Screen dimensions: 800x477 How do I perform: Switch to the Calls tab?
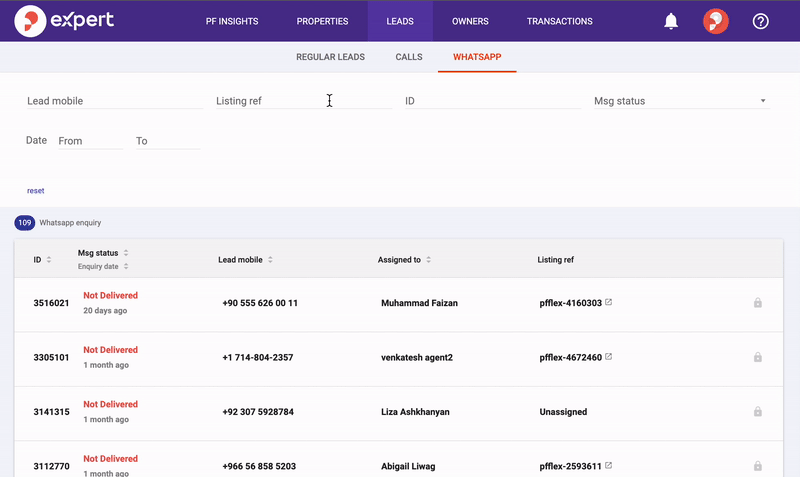409,57
